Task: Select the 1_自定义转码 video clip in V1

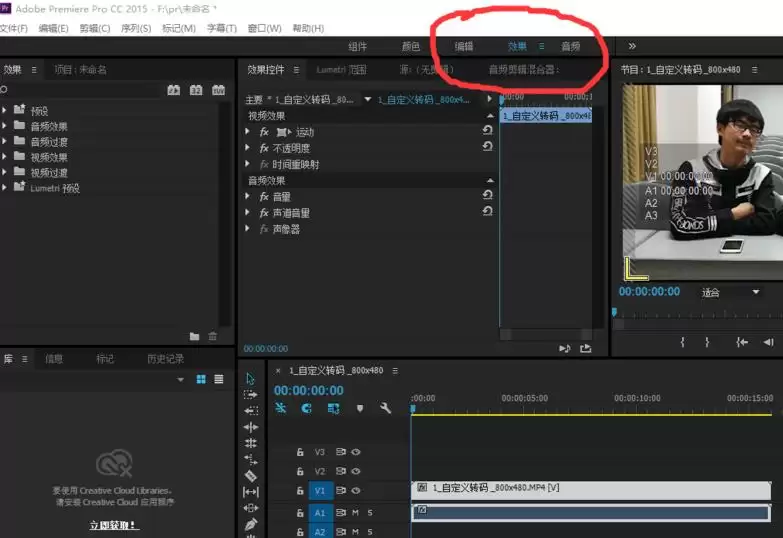Action: [590, 490]
